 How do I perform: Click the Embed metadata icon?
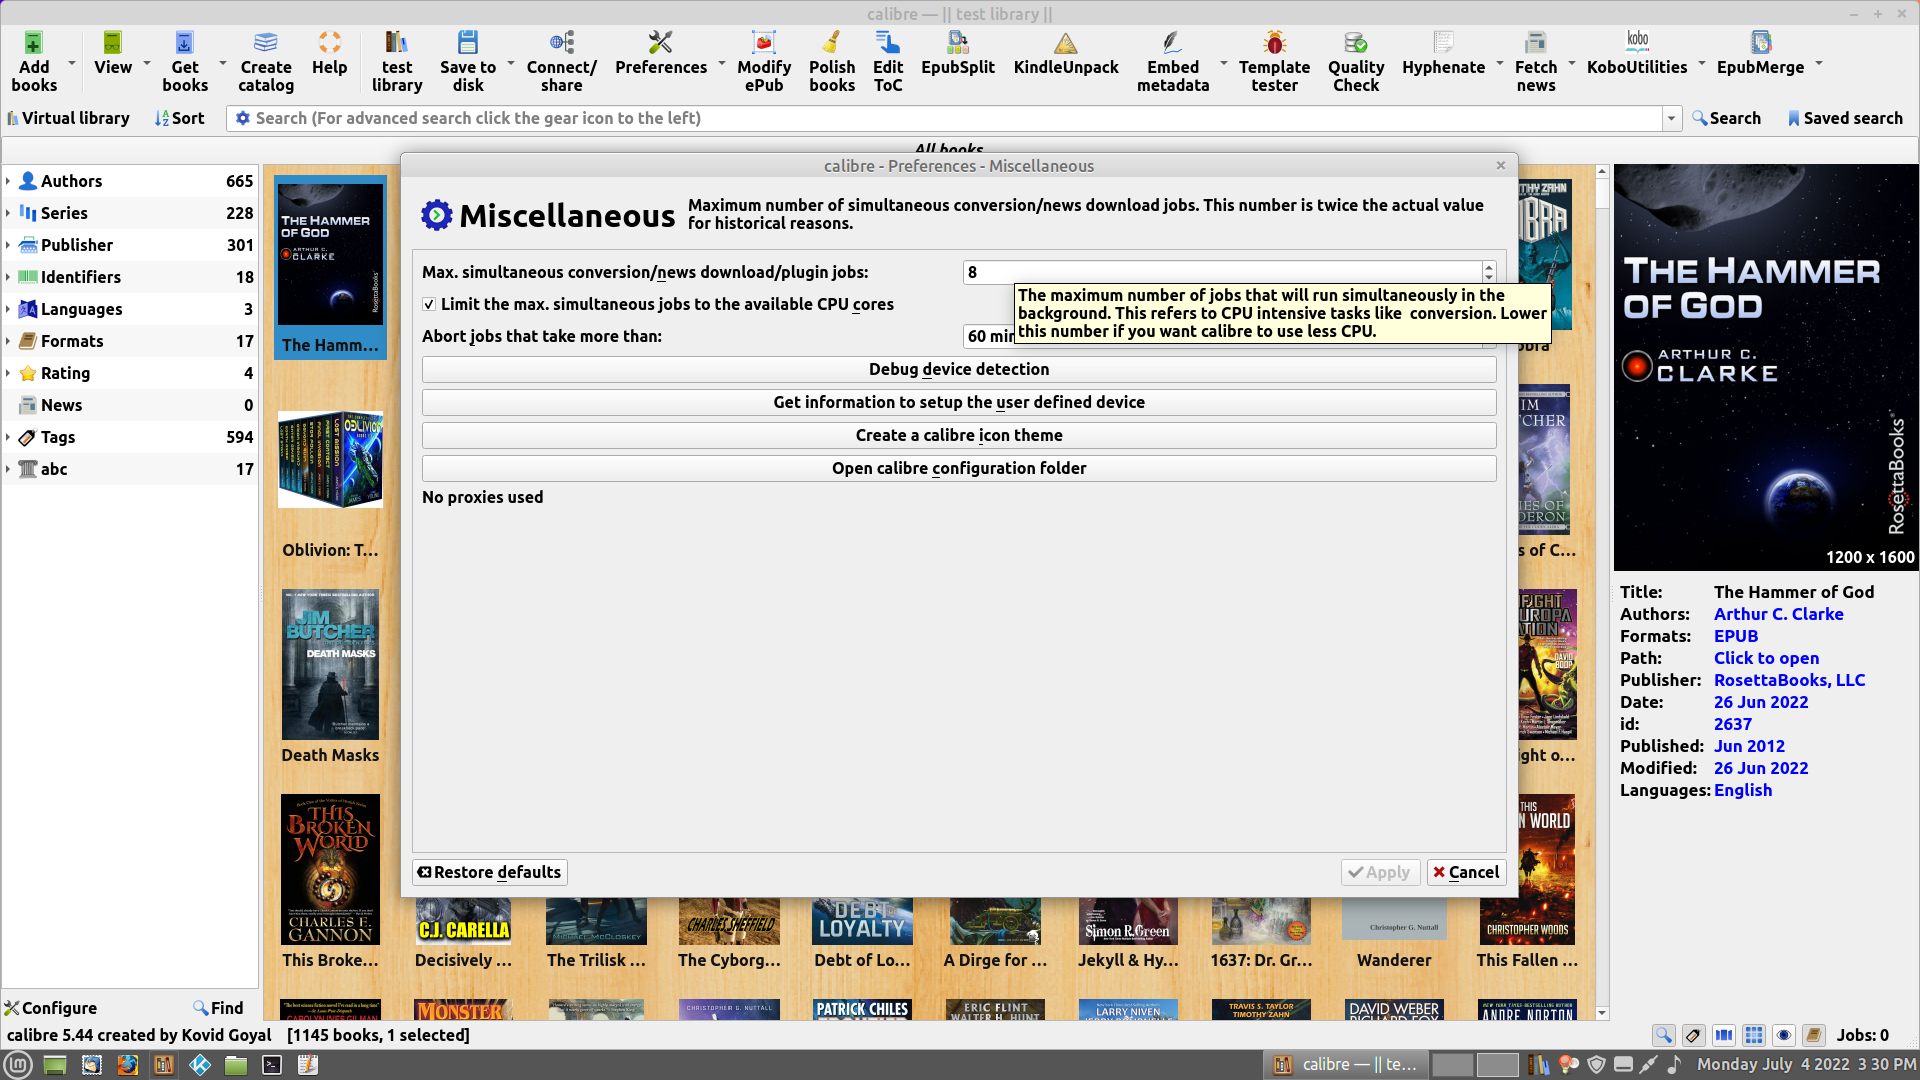click(1172, 60)
